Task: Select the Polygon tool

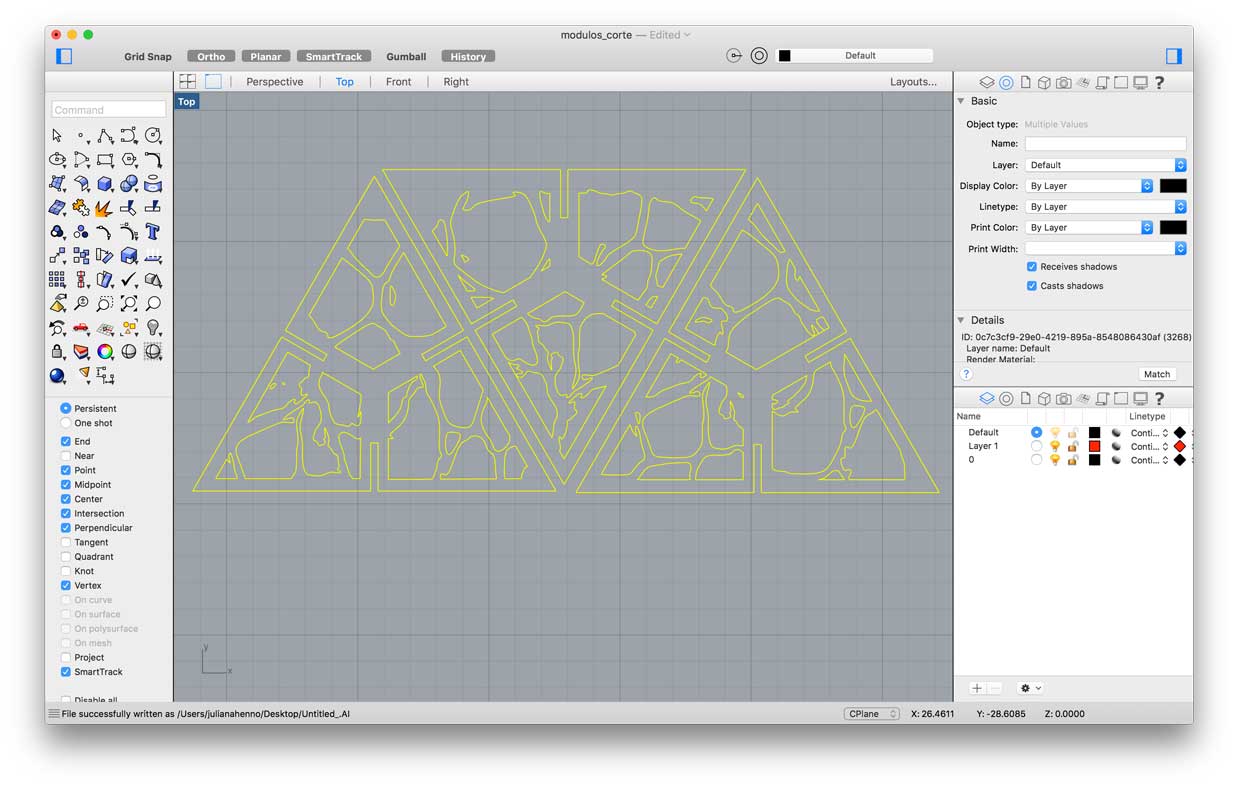Action: pos(129,159)
